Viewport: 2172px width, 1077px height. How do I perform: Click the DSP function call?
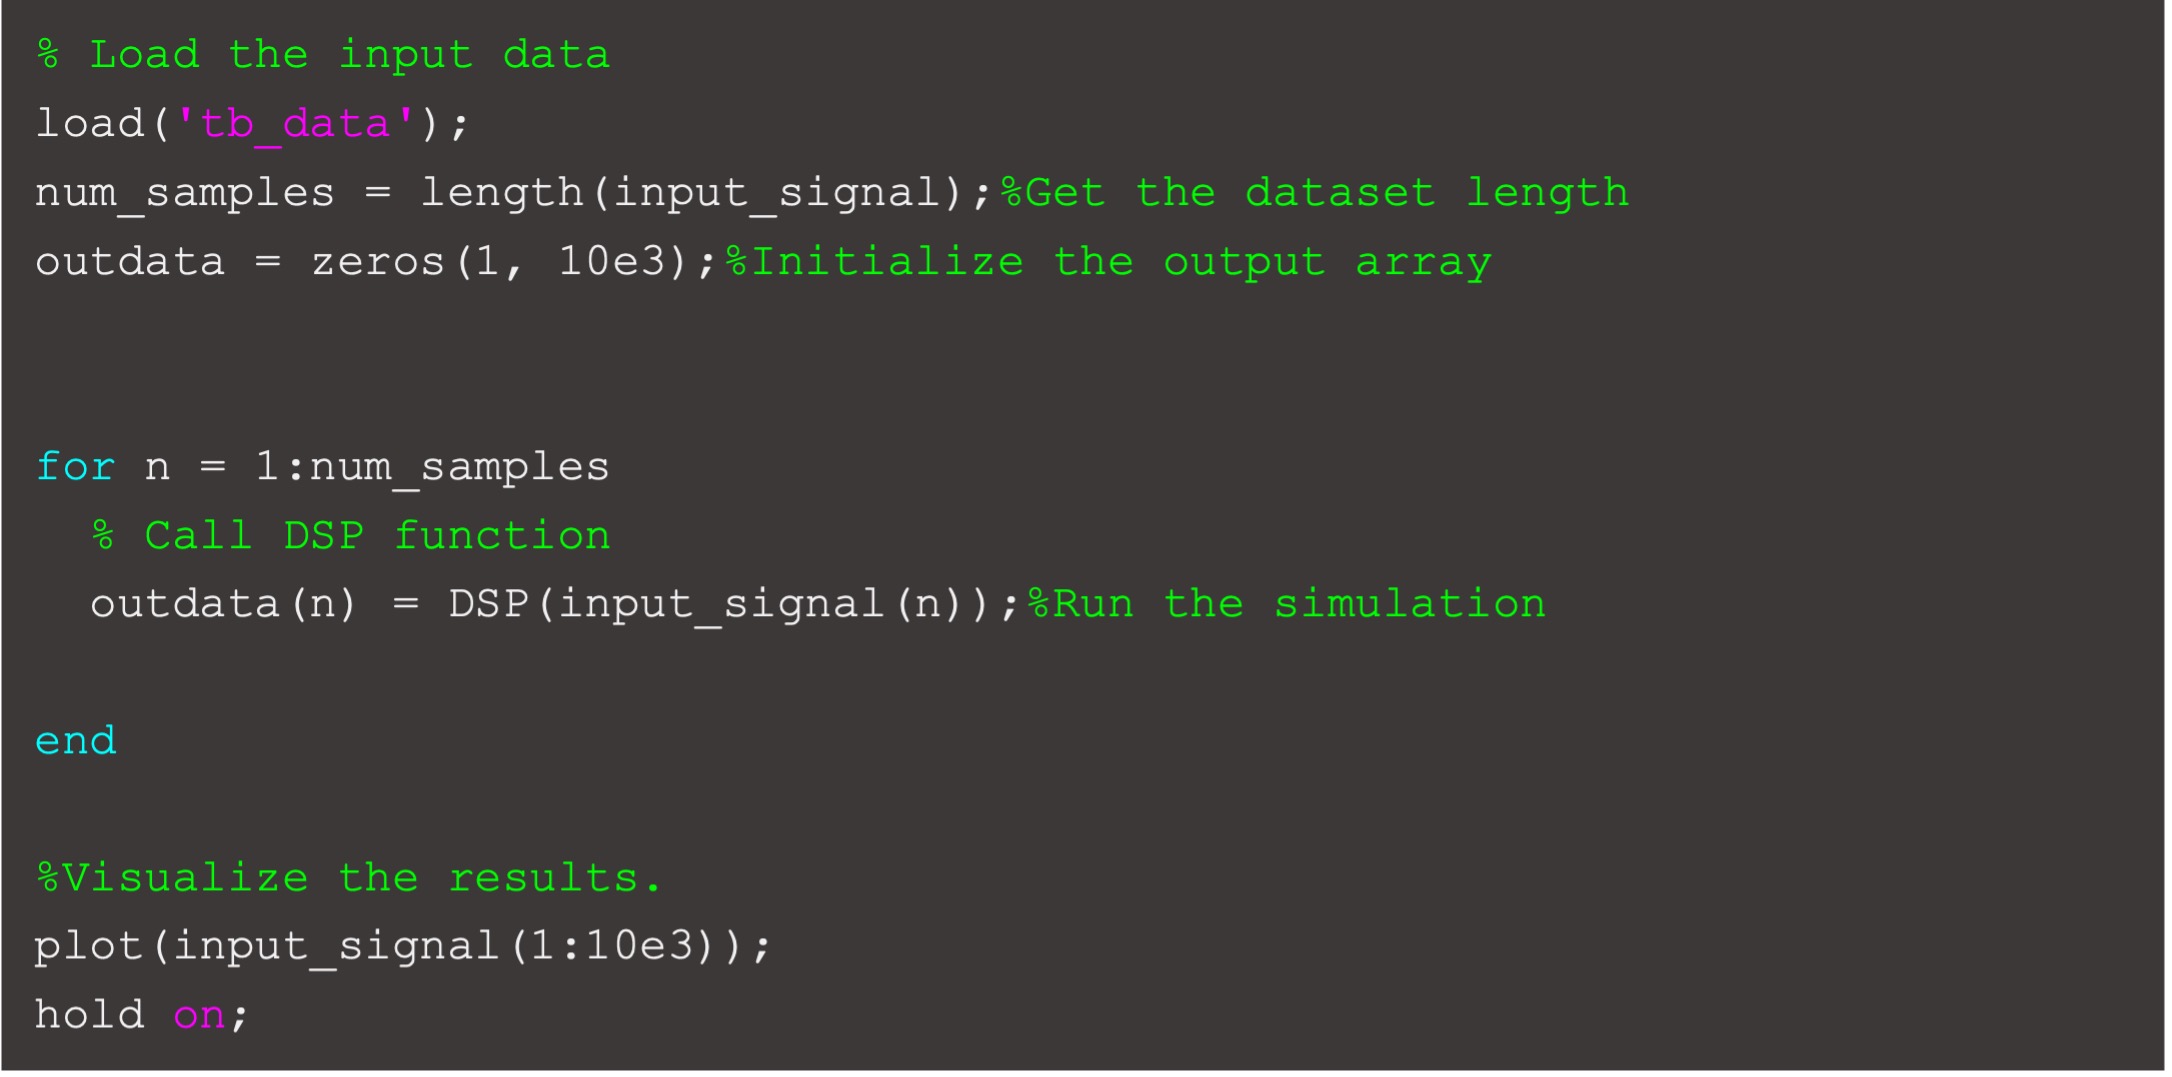pyautogui.click(x=488, y=605)
